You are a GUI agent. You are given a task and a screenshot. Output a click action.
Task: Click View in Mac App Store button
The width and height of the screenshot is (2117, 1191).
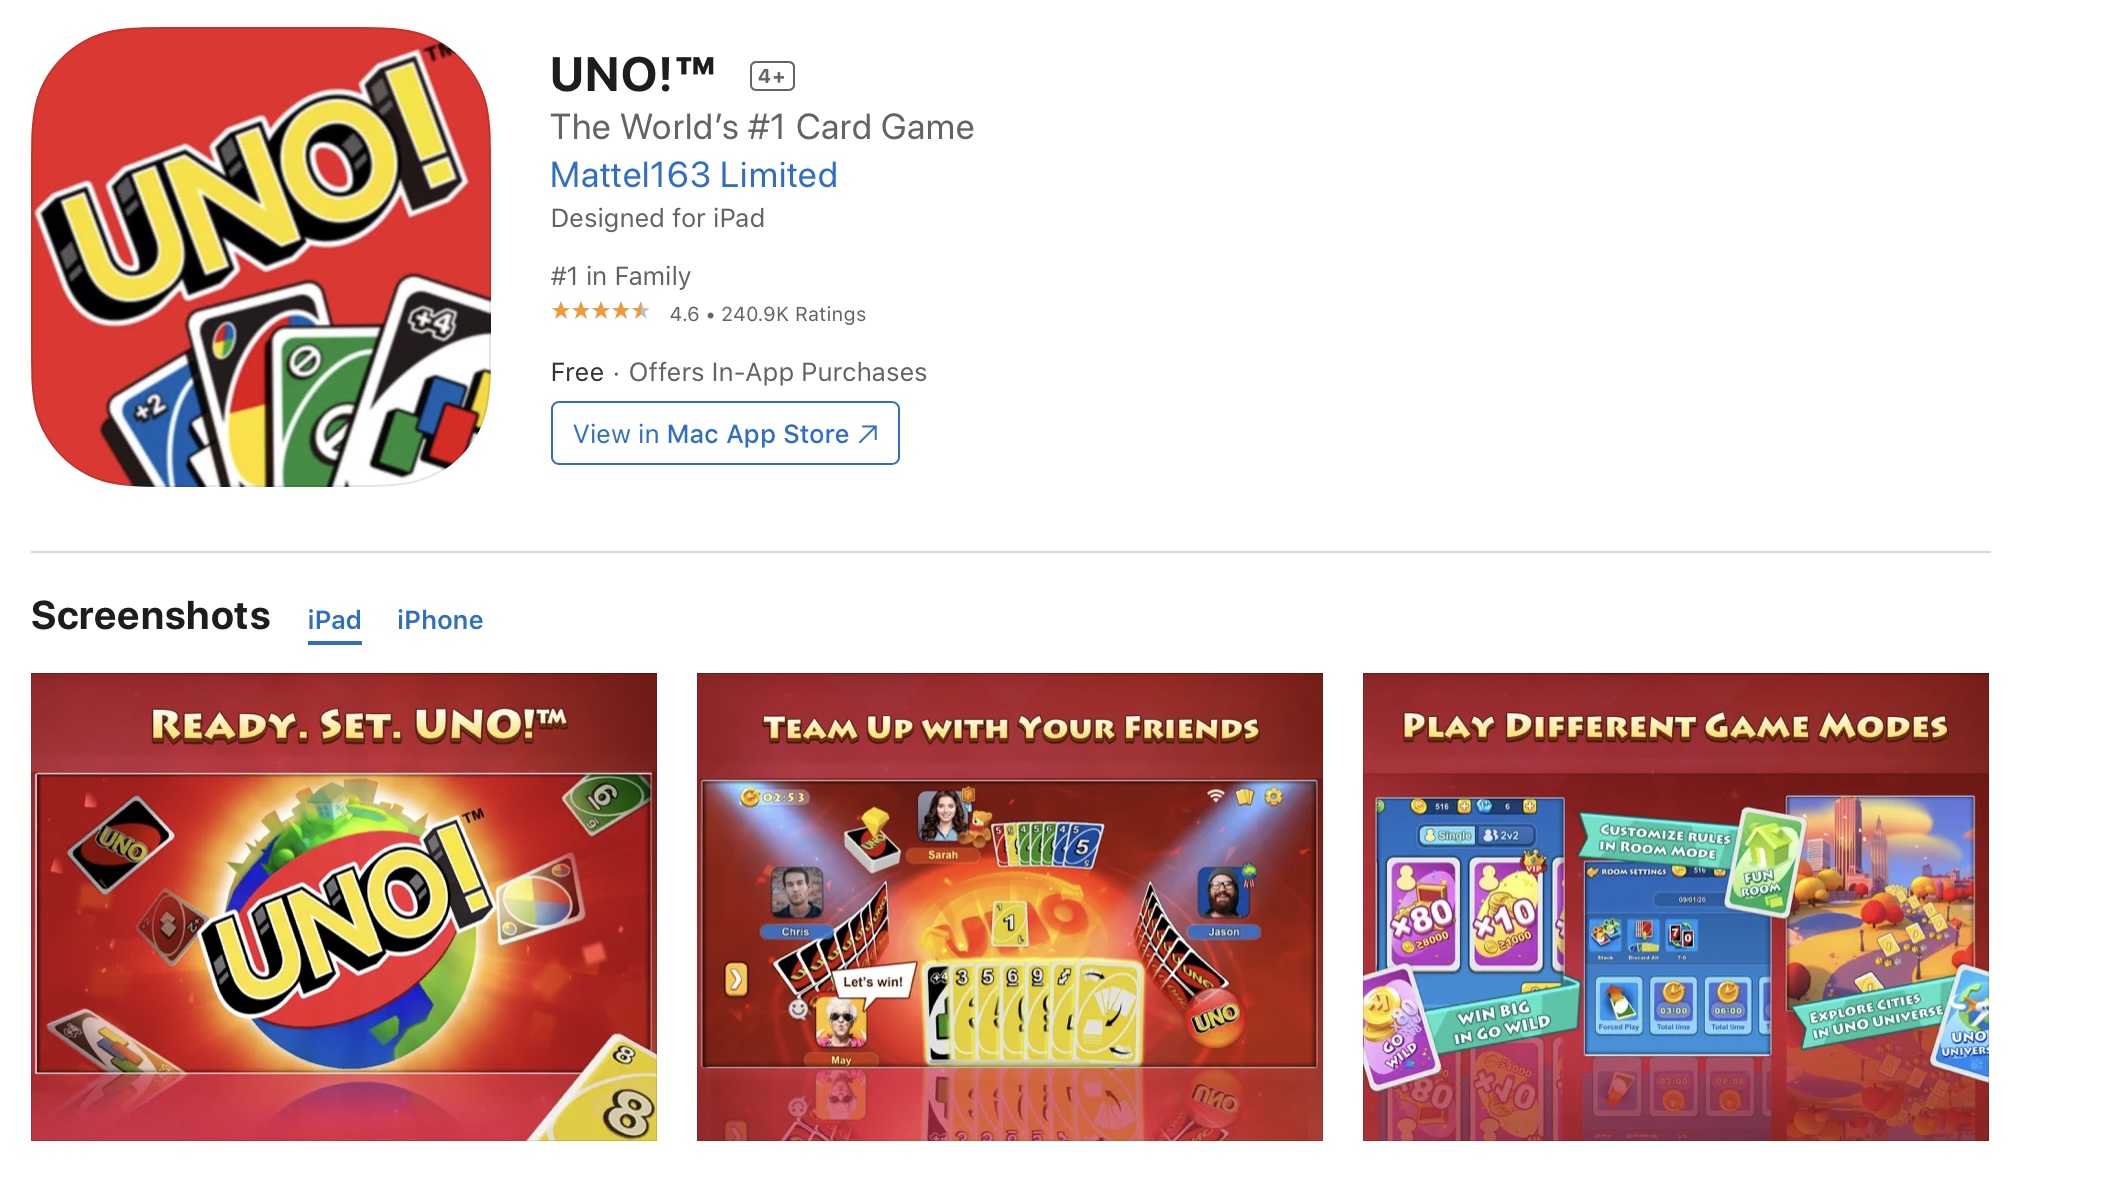725,433
